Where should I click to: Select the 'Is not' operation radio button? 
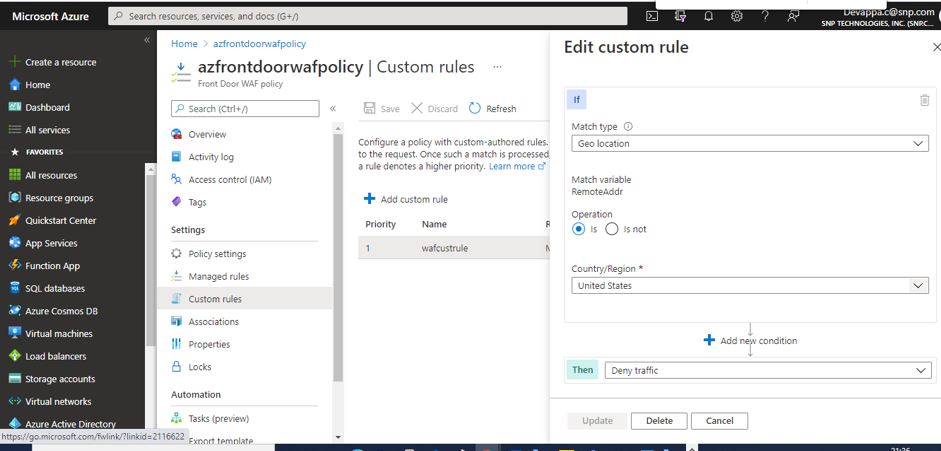point(612,229)
